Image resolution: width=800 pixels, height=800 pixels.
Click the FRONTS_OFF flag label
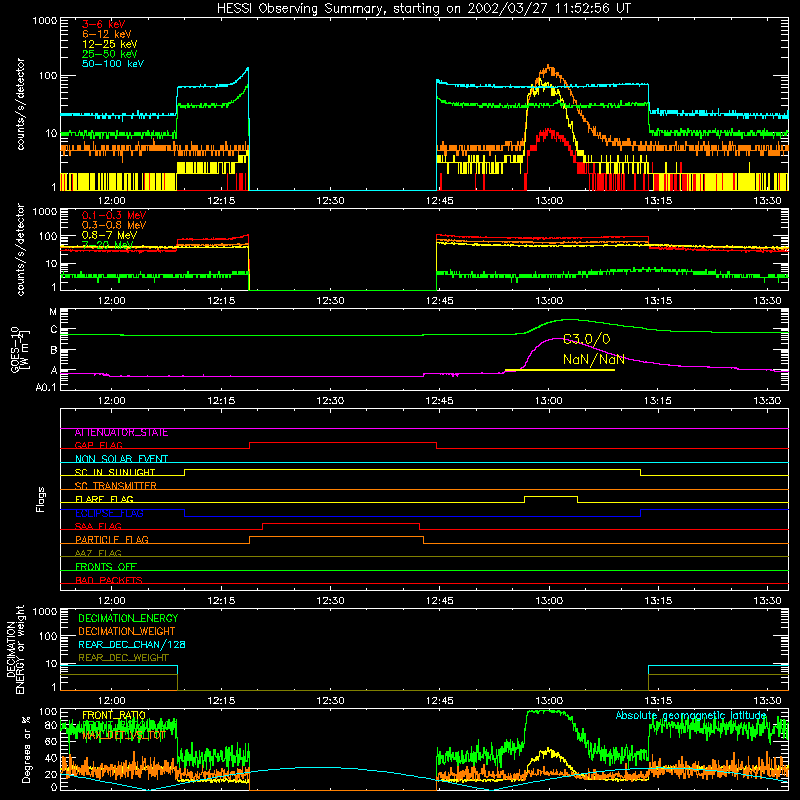point(106,567)
